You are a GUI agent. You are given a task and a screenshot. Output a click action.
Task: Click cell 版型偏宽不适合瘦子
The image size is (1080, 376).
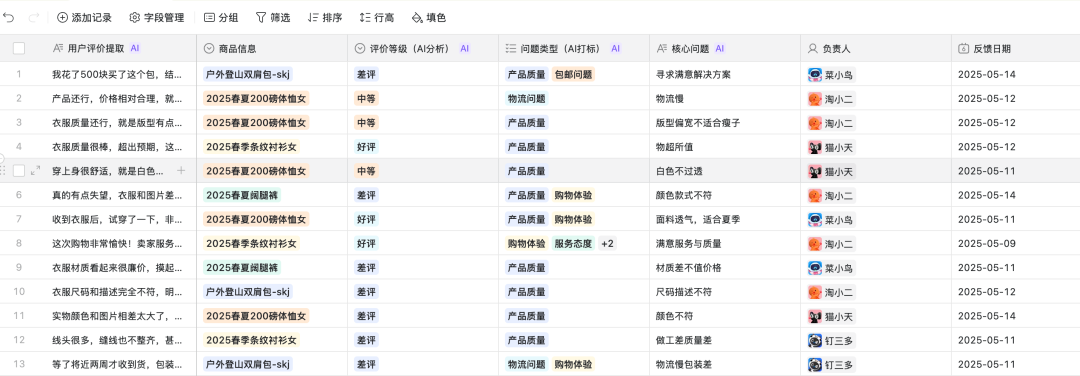(x=698, y=123)
